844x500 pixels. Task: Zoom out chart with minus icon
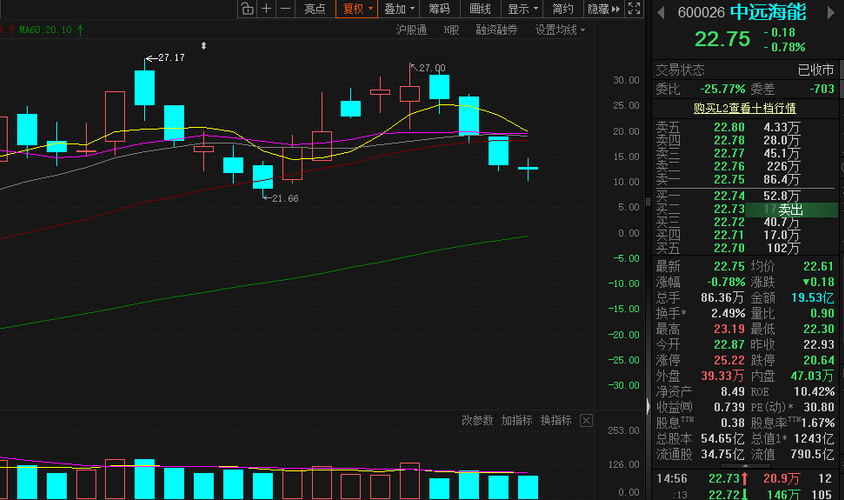coord(285,9)
